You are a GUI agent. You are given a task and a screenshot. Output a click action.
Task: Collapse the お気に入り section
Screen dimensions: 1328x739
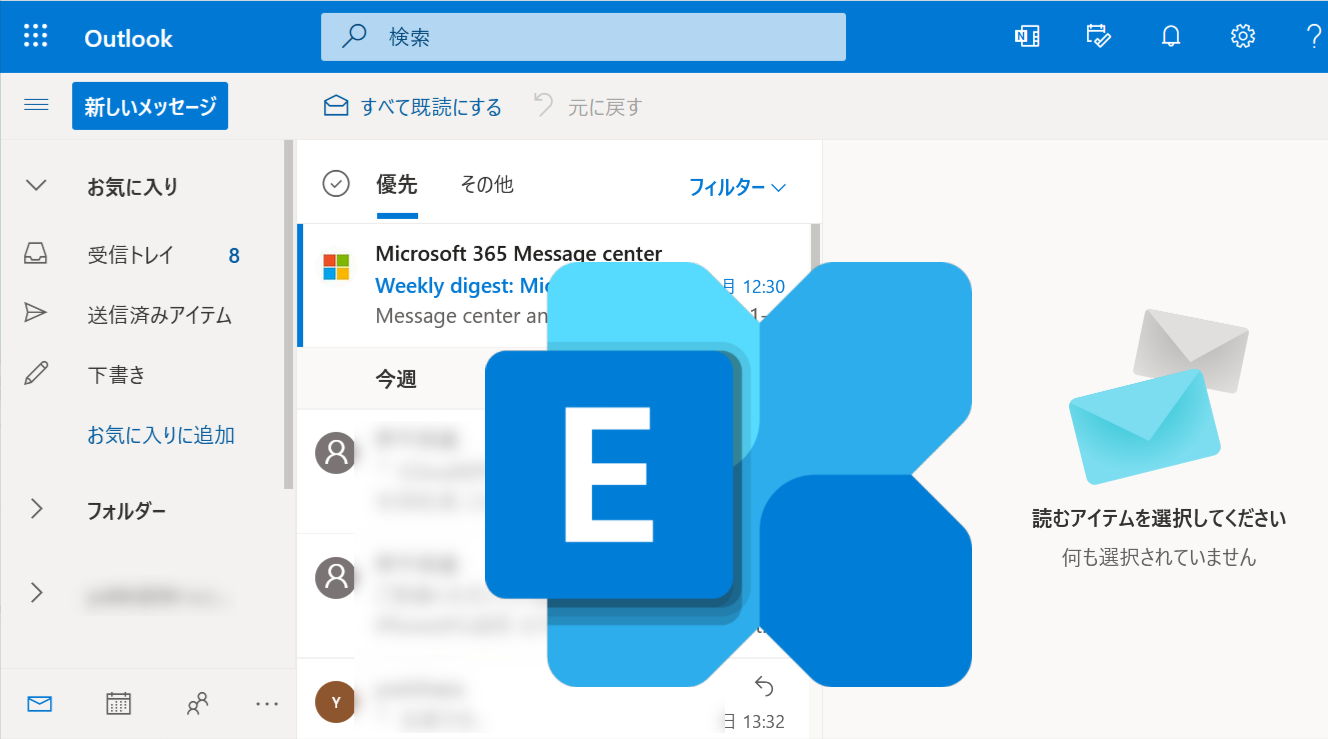pos(36,186)
